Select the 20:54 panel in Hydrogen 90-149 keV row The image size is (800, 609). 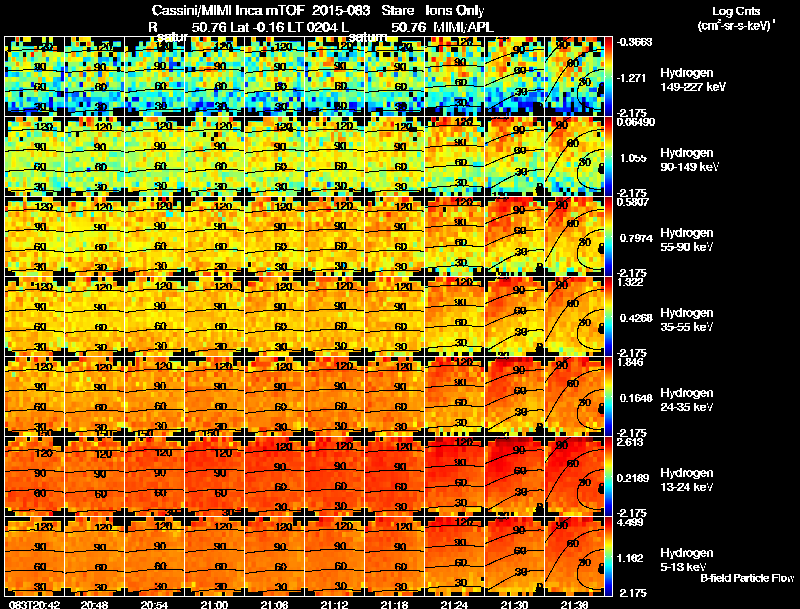(x=155, y=156)
